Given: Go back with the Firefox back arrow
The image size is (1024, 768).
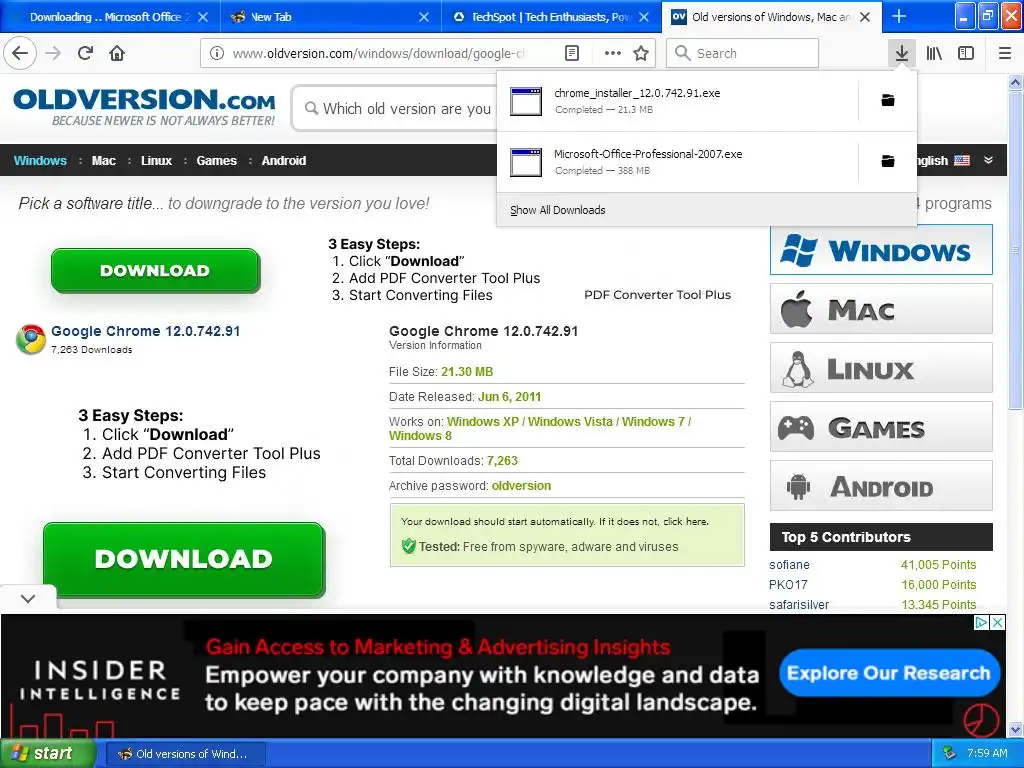Looking at the screenshot, I should pos(20,53).
